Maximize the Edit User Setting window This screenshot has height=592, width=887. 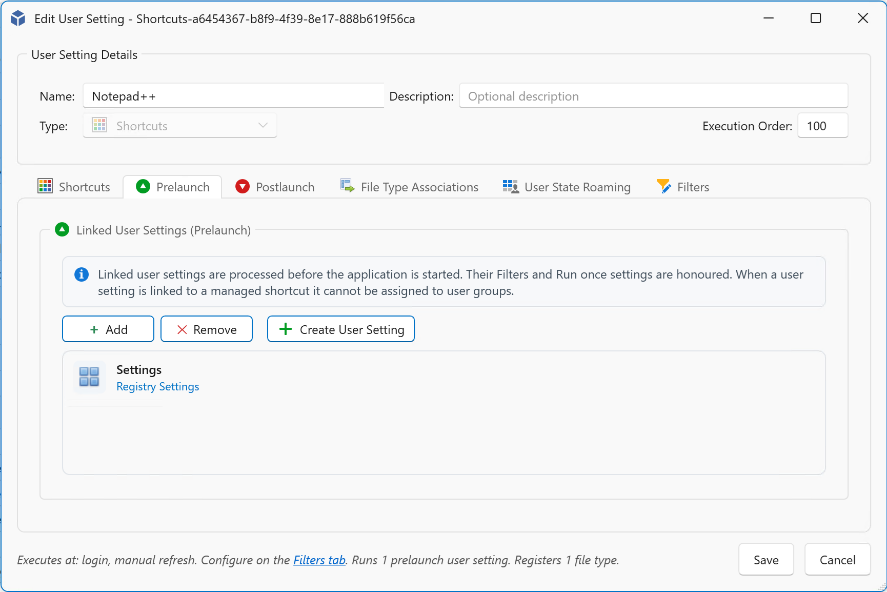pyautogui.click(x=816, y=18)
